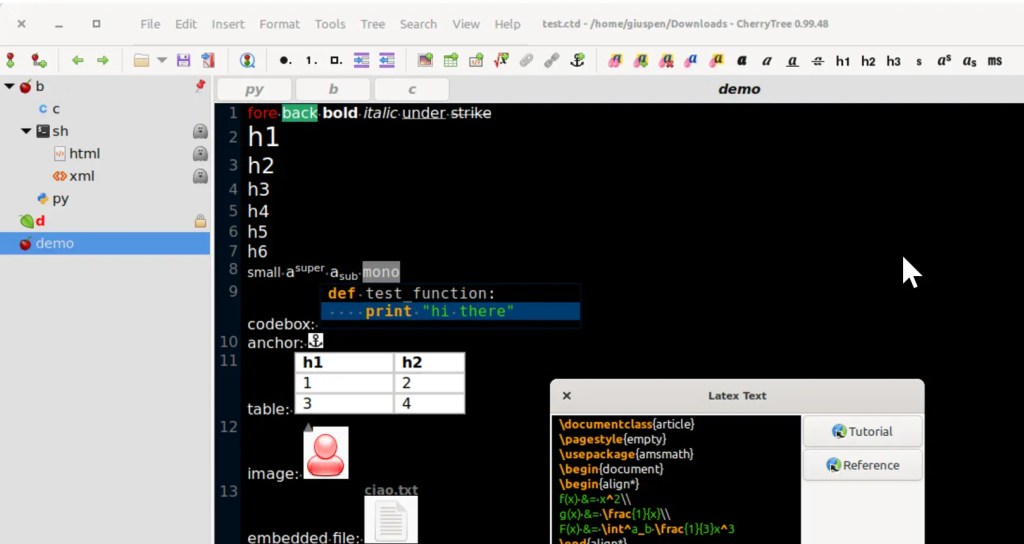Viewport: 1024px width, 544px height.
Task: Toggle the h2 heading format button
Action: point(868,61)
